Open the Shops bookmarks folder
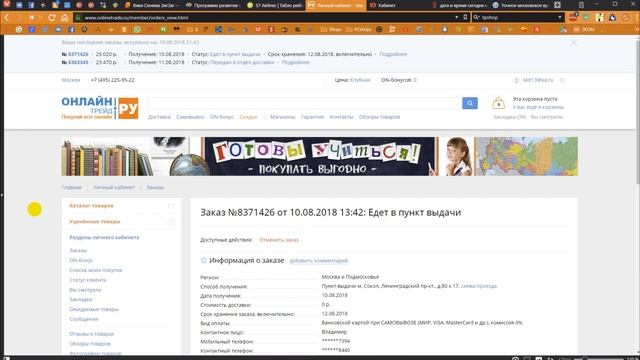Viewport: 640px width, 360px height. click(331, 29)
